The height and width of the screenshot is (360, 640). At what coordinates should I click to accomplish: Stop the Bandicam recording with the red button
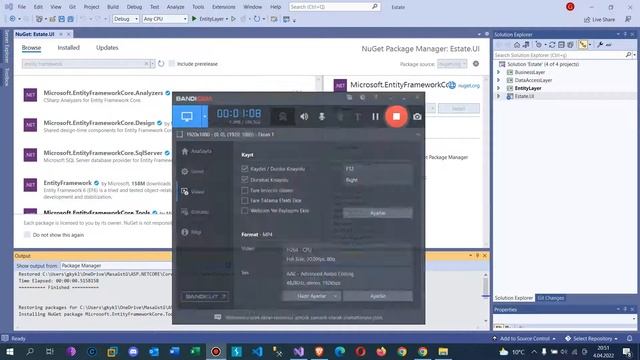pyautogui.click(x=396, y=116)
